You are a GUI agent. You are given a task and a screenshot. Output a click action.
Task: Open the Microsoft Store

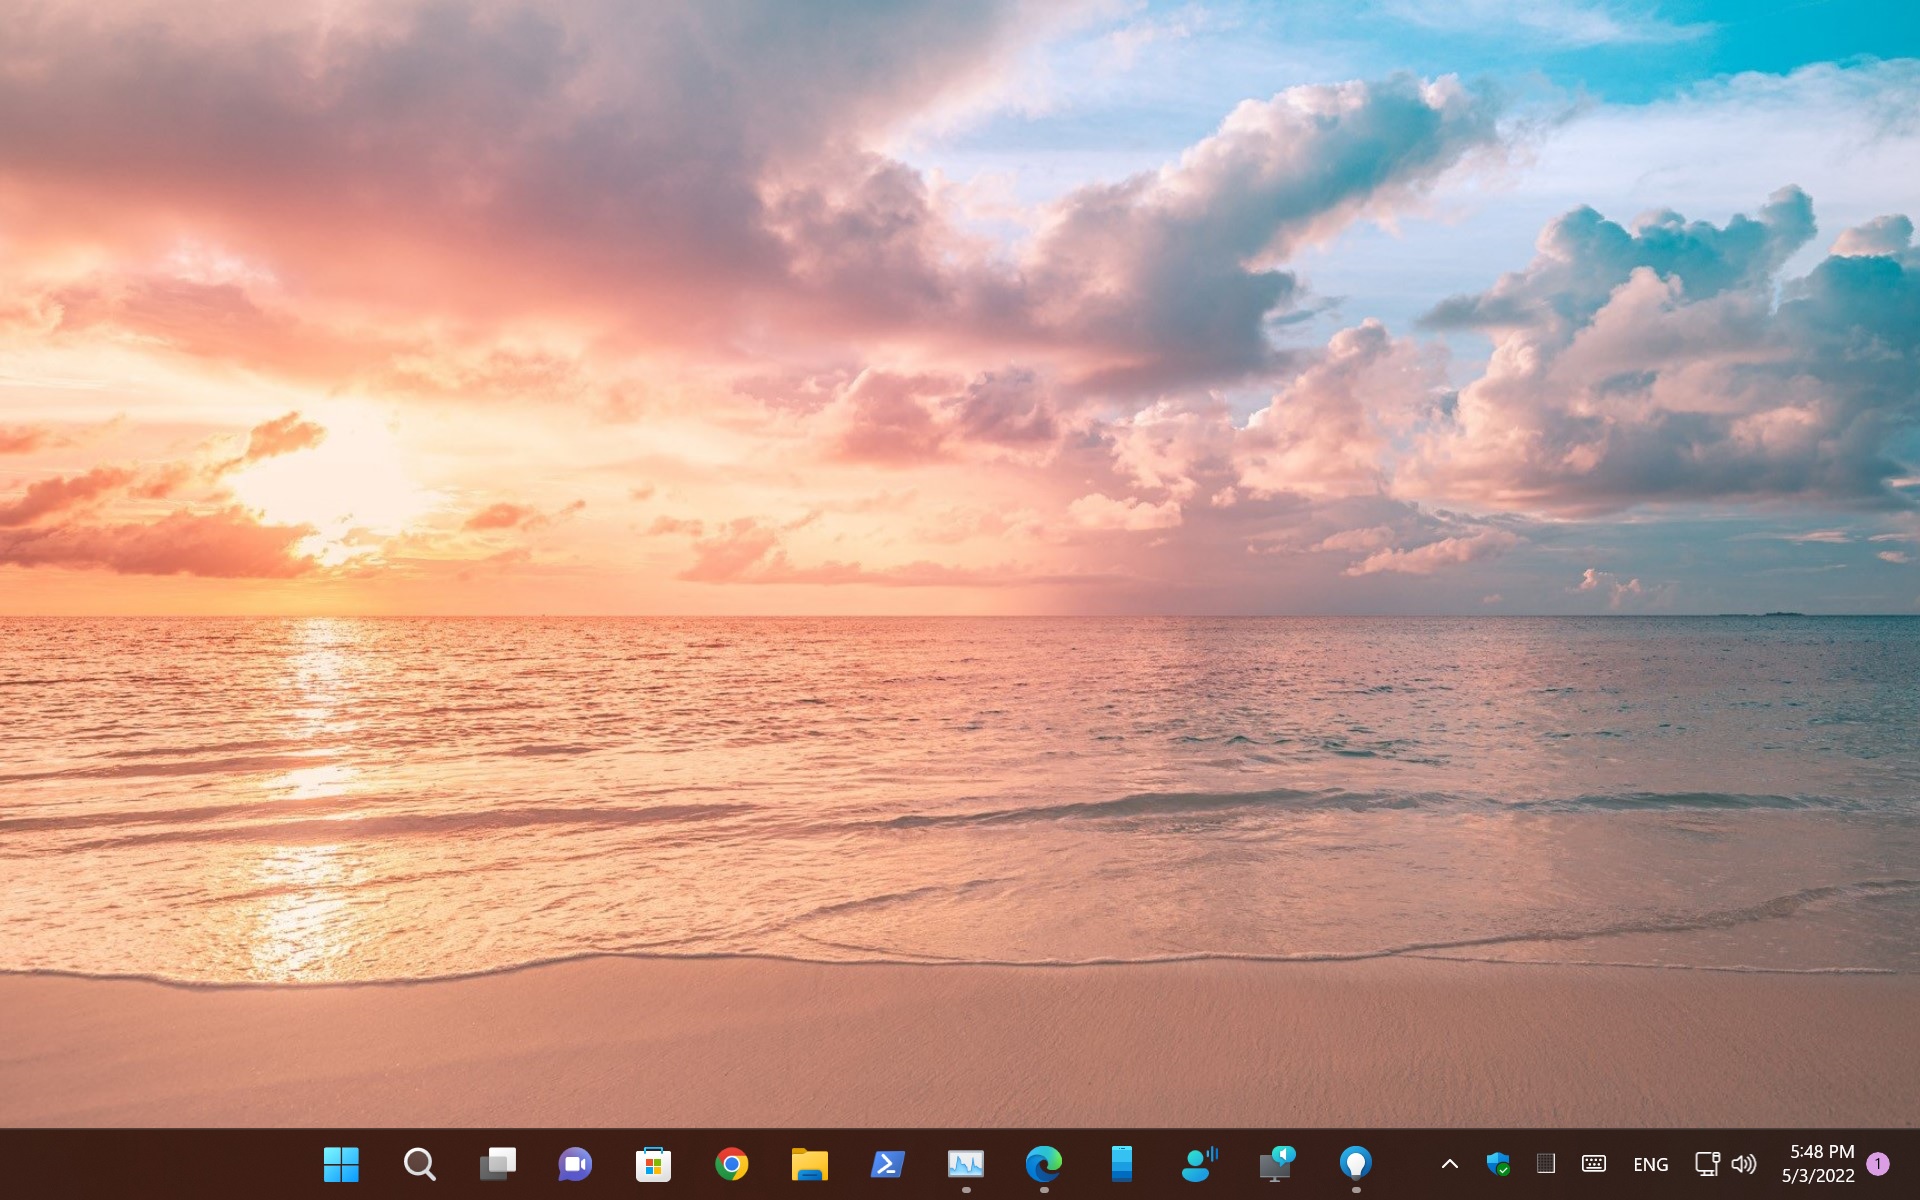pyautogui.click(x=653, y=1164)
